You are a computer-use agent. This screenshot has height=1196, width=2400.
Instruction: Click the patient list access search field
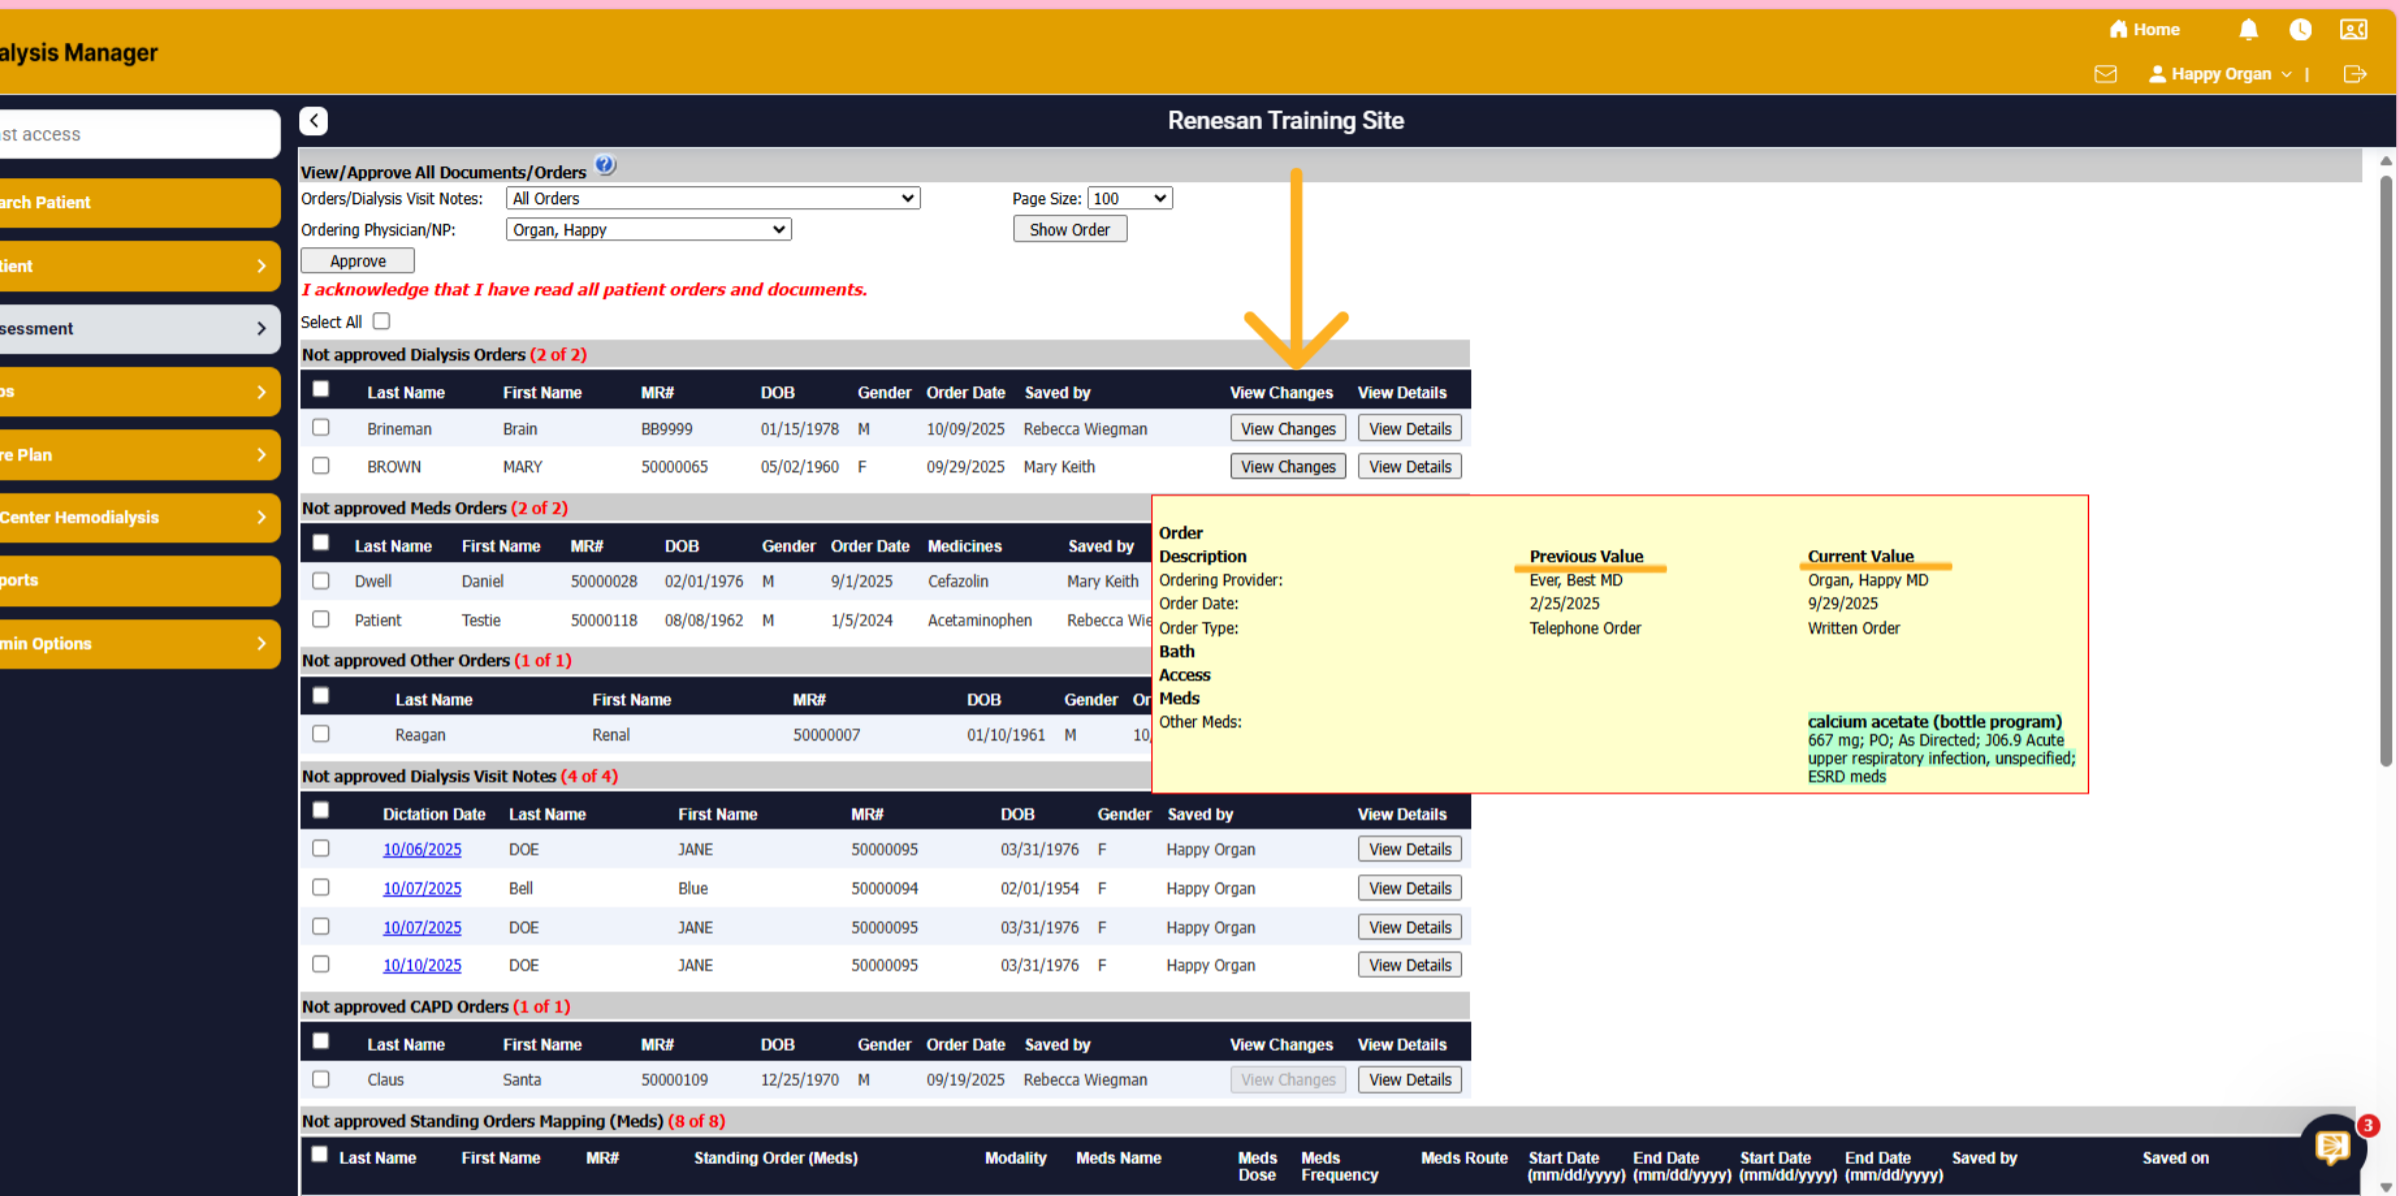(138, 134)
